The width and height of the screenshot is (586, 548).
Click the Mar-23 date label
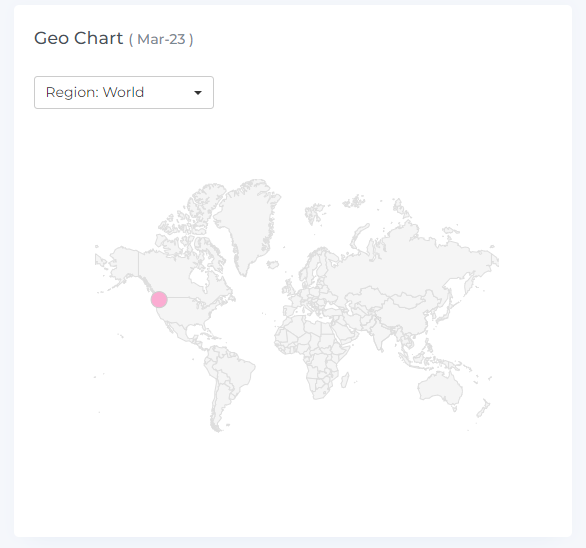point(161,39)
